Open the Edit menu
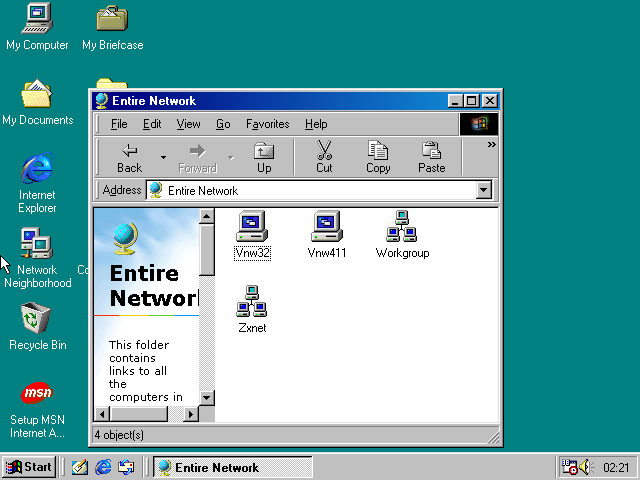This screenshot has height=480, width=640. pyautogui.click(x=152, y=124)
